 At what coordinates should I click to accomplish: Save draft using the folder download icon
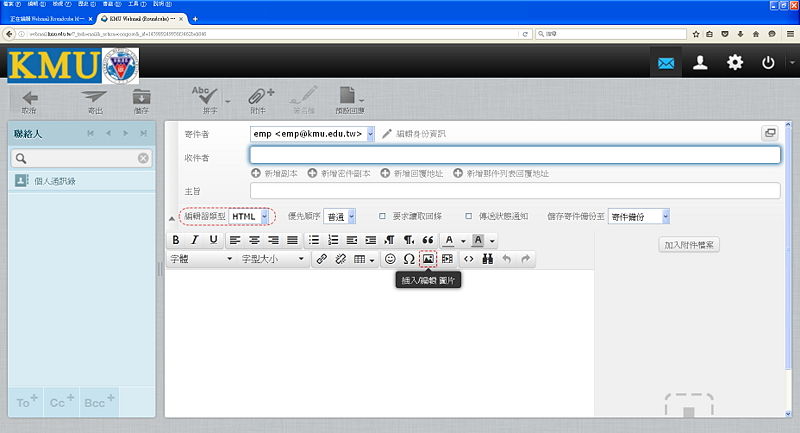(x=141, y=97)
